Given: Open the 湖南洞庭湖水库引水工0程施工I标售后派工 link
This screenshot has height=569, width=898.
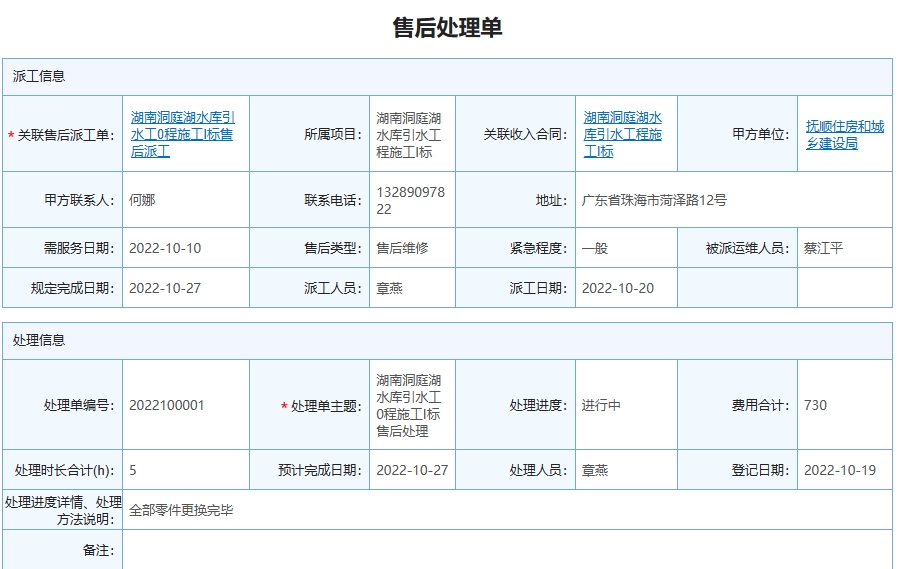Looking at the screenshot, I should (x=183, y=135).
